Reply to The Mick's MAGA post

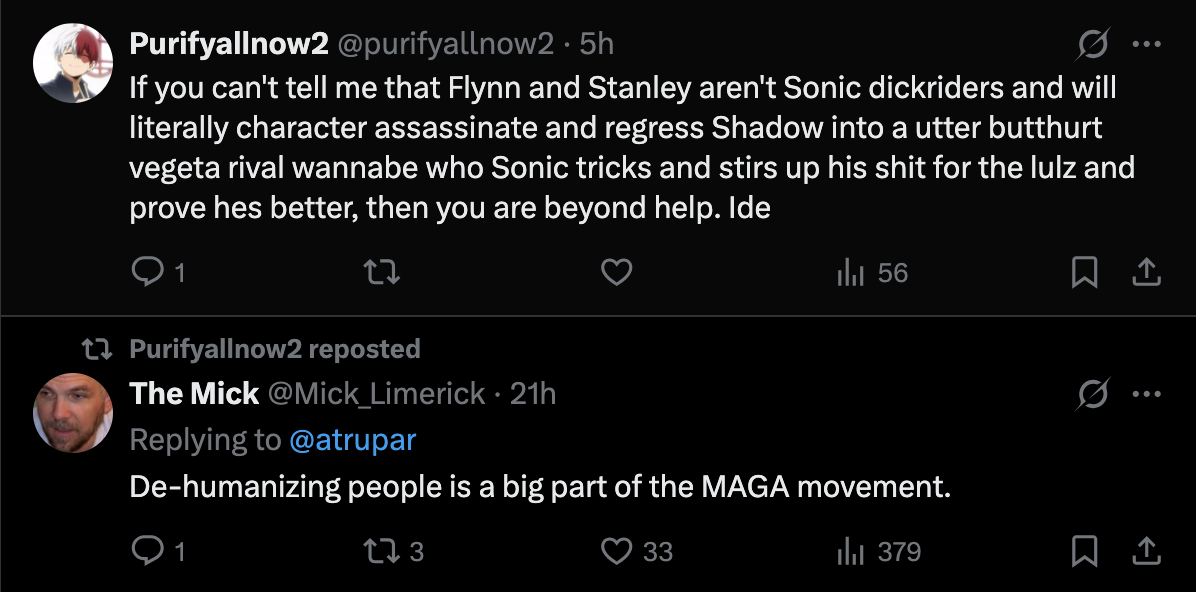[x=147, y=551]
